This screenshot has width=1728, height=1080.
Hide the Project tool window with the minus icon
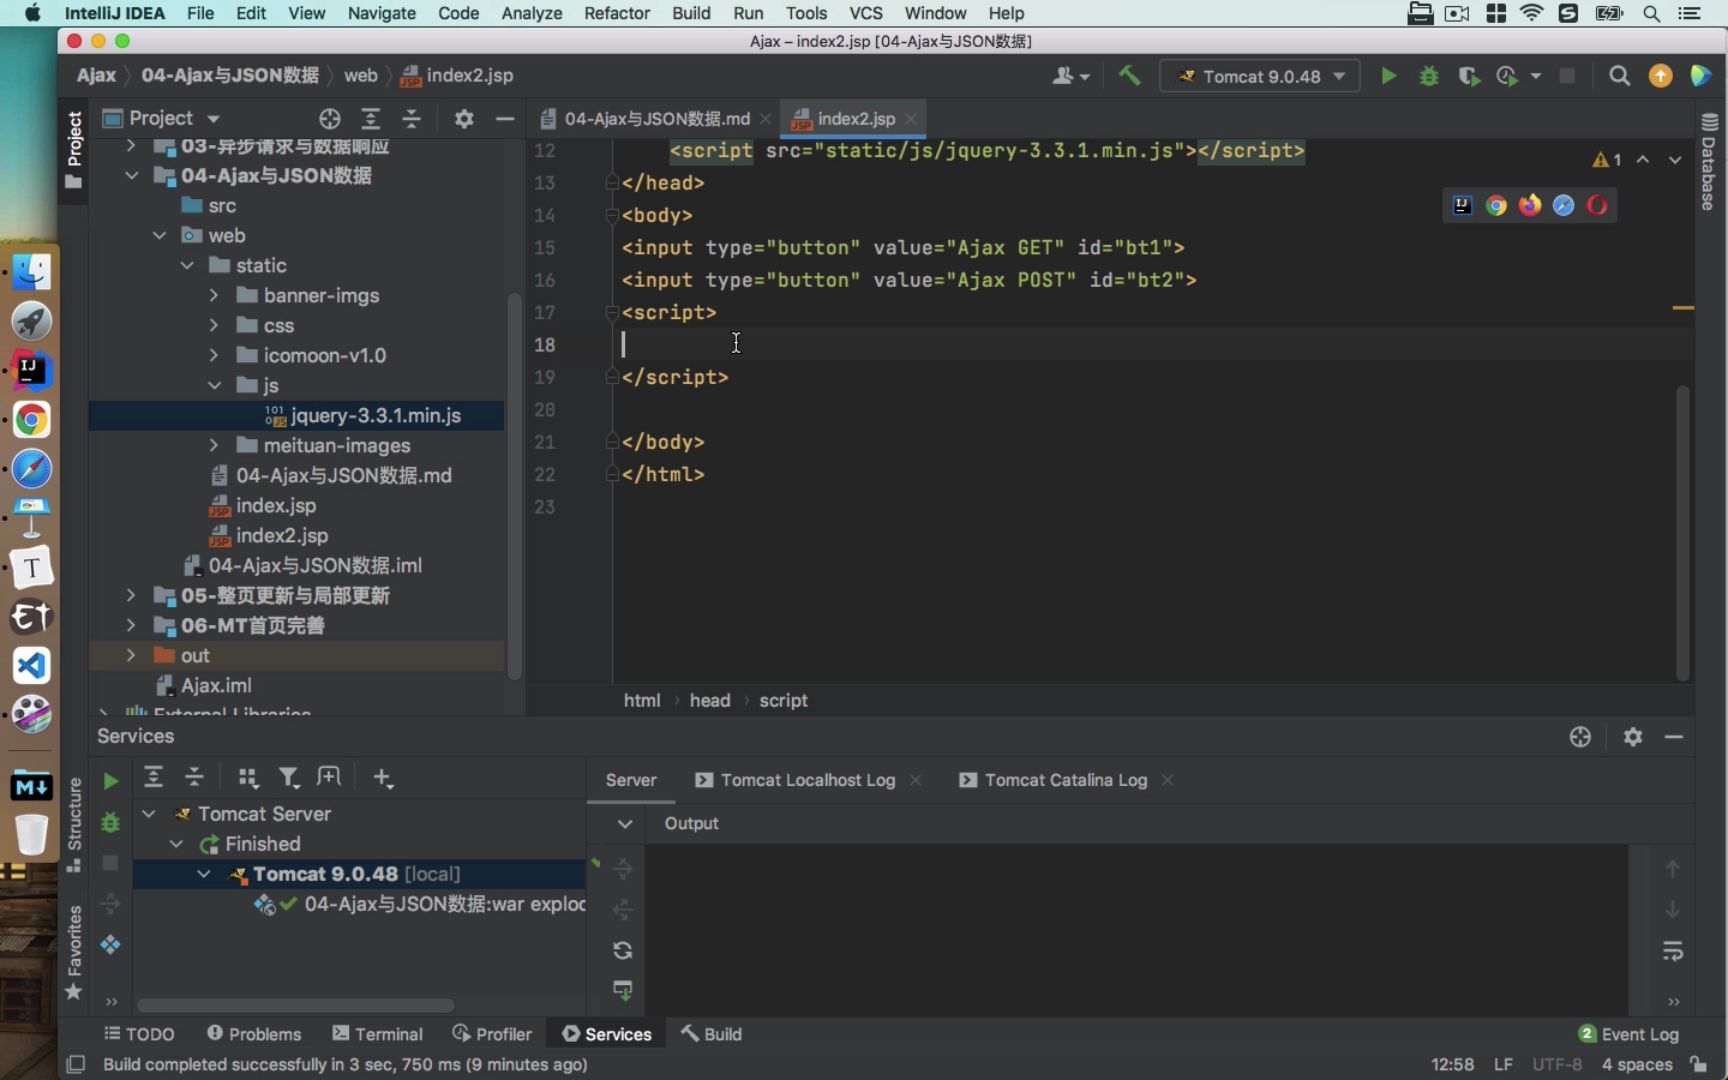pyautogui.click(x=505, y=119)
